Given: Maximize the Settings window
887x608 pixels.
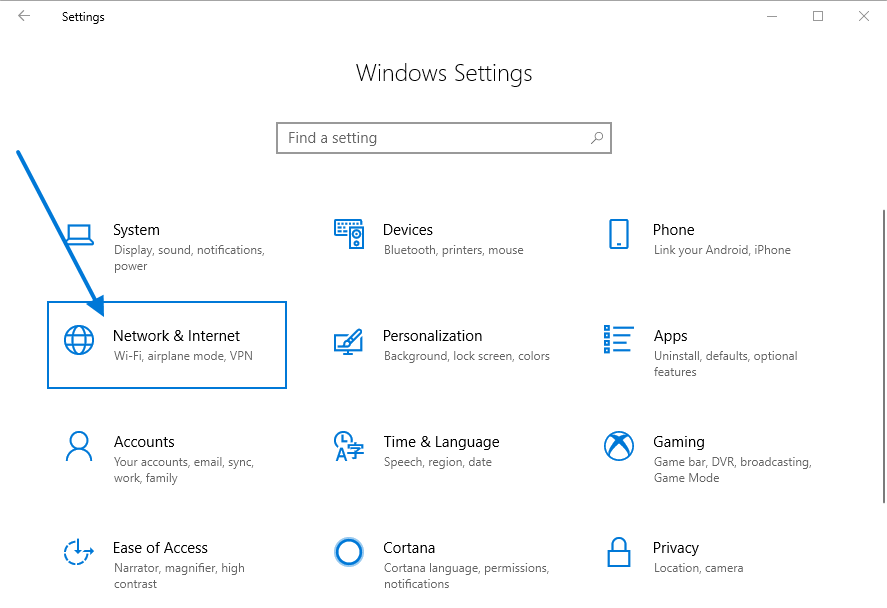Looking at the screenshot, I should [x=818, y=16].
